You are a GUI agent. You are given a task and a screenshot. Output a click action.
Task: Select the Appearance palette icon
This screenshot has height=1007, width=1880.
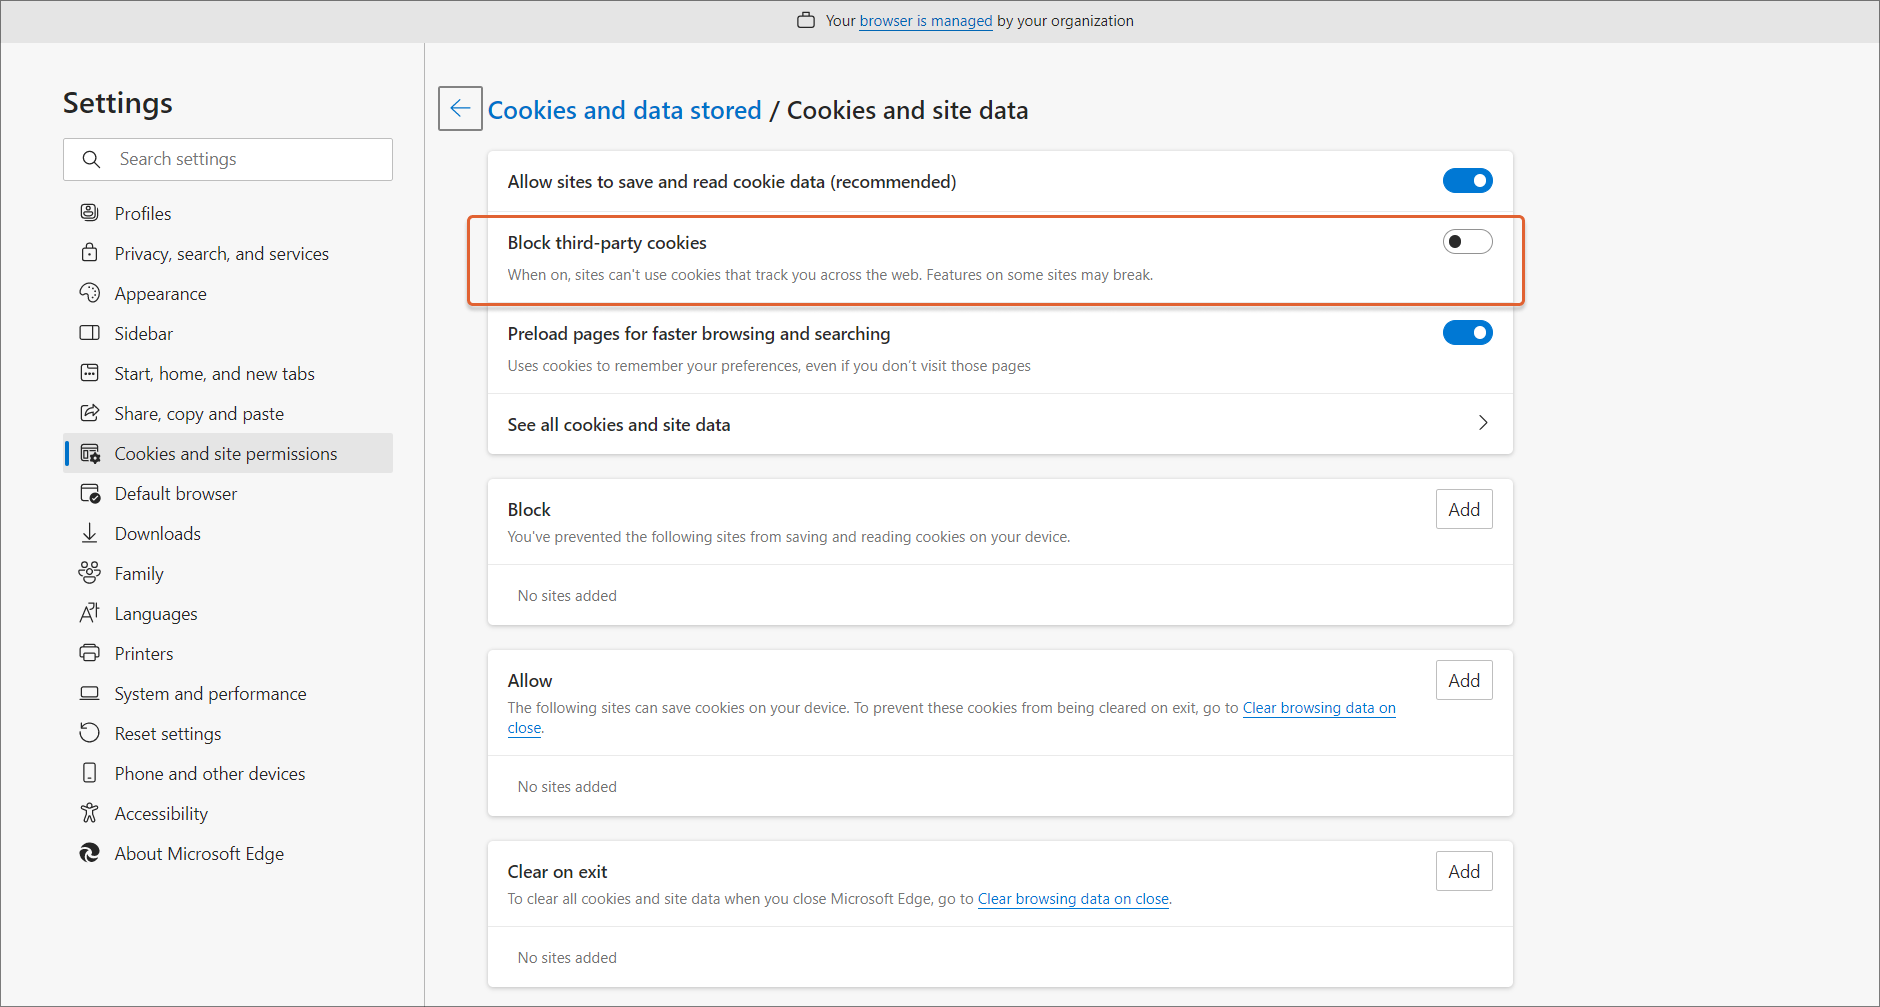pyautogui.click(x=90, y=293)
